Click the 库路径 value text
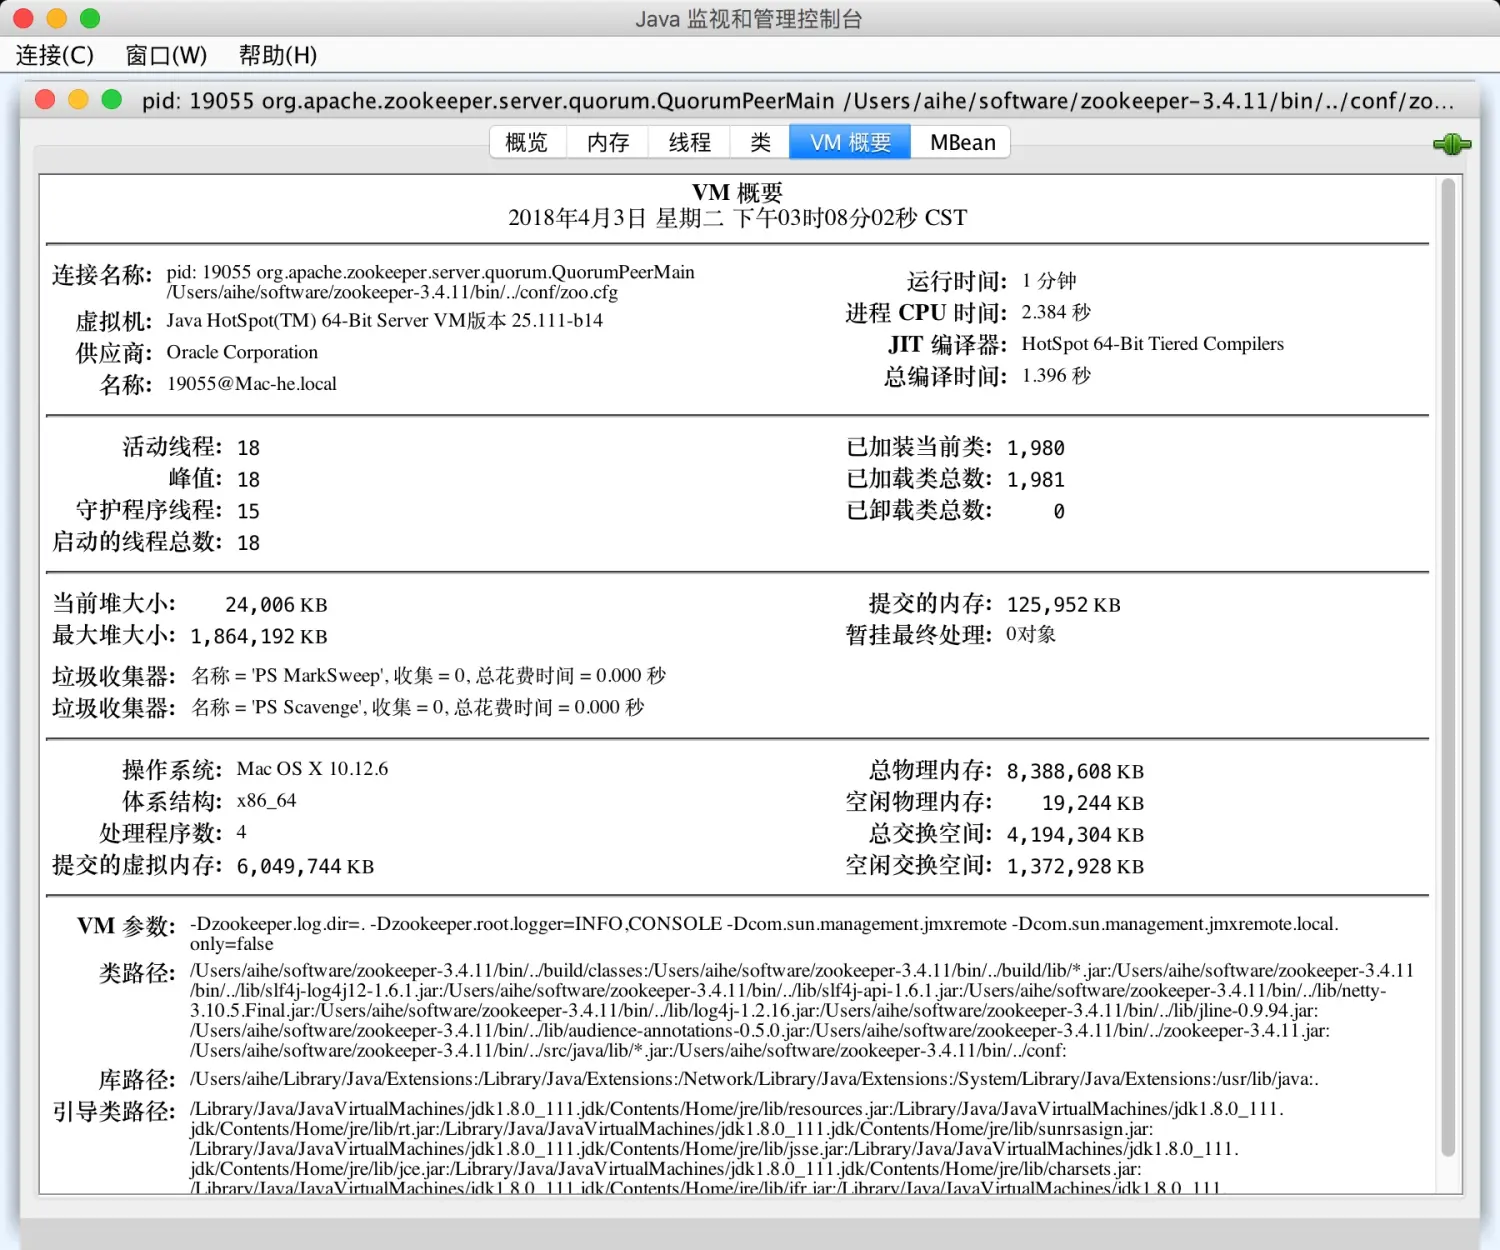The width and height of the screenshot is (1500, 1250). click(x=754, y=1079)
